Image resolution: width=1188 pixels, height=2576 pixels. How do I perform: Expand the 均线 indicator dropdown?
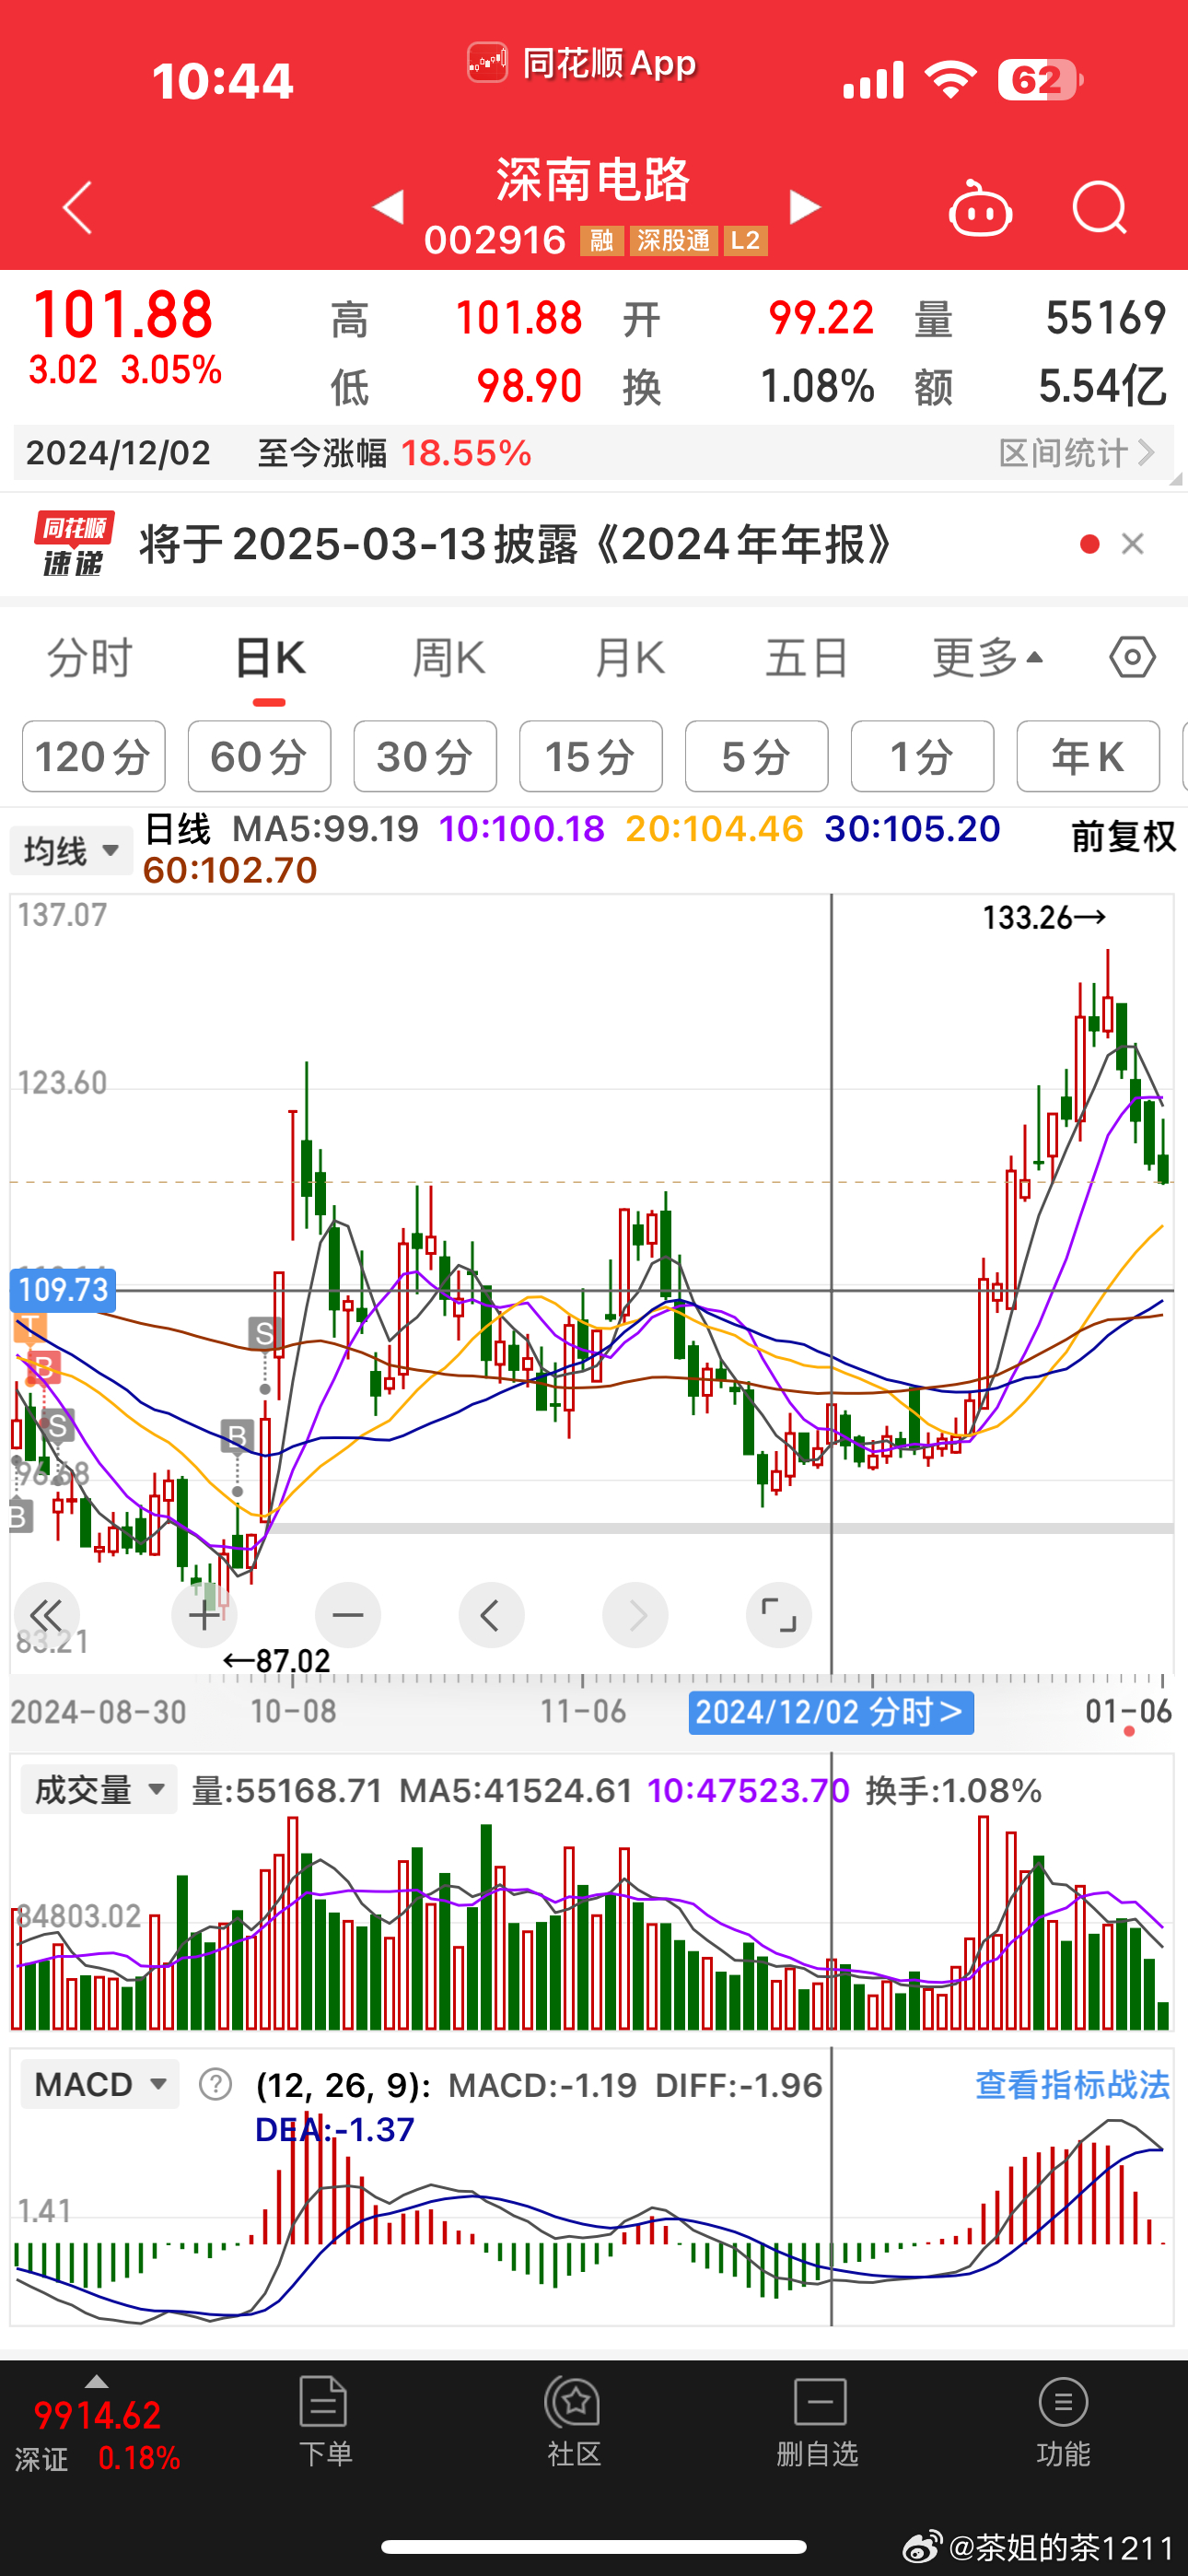point(71,851)
